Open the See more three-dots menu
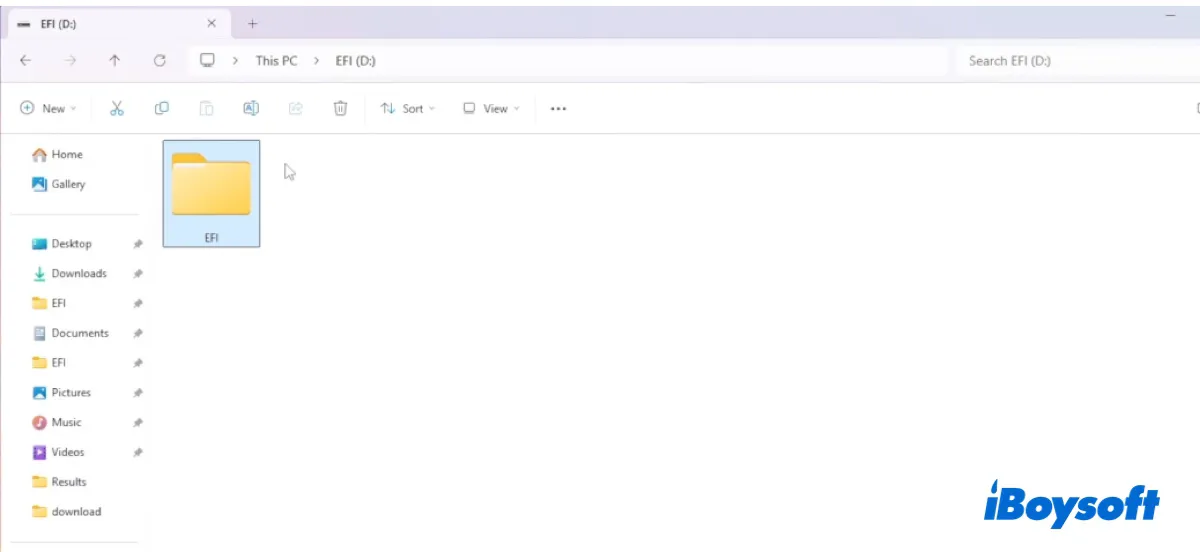Screen dimensions: 1200x552 558,108
